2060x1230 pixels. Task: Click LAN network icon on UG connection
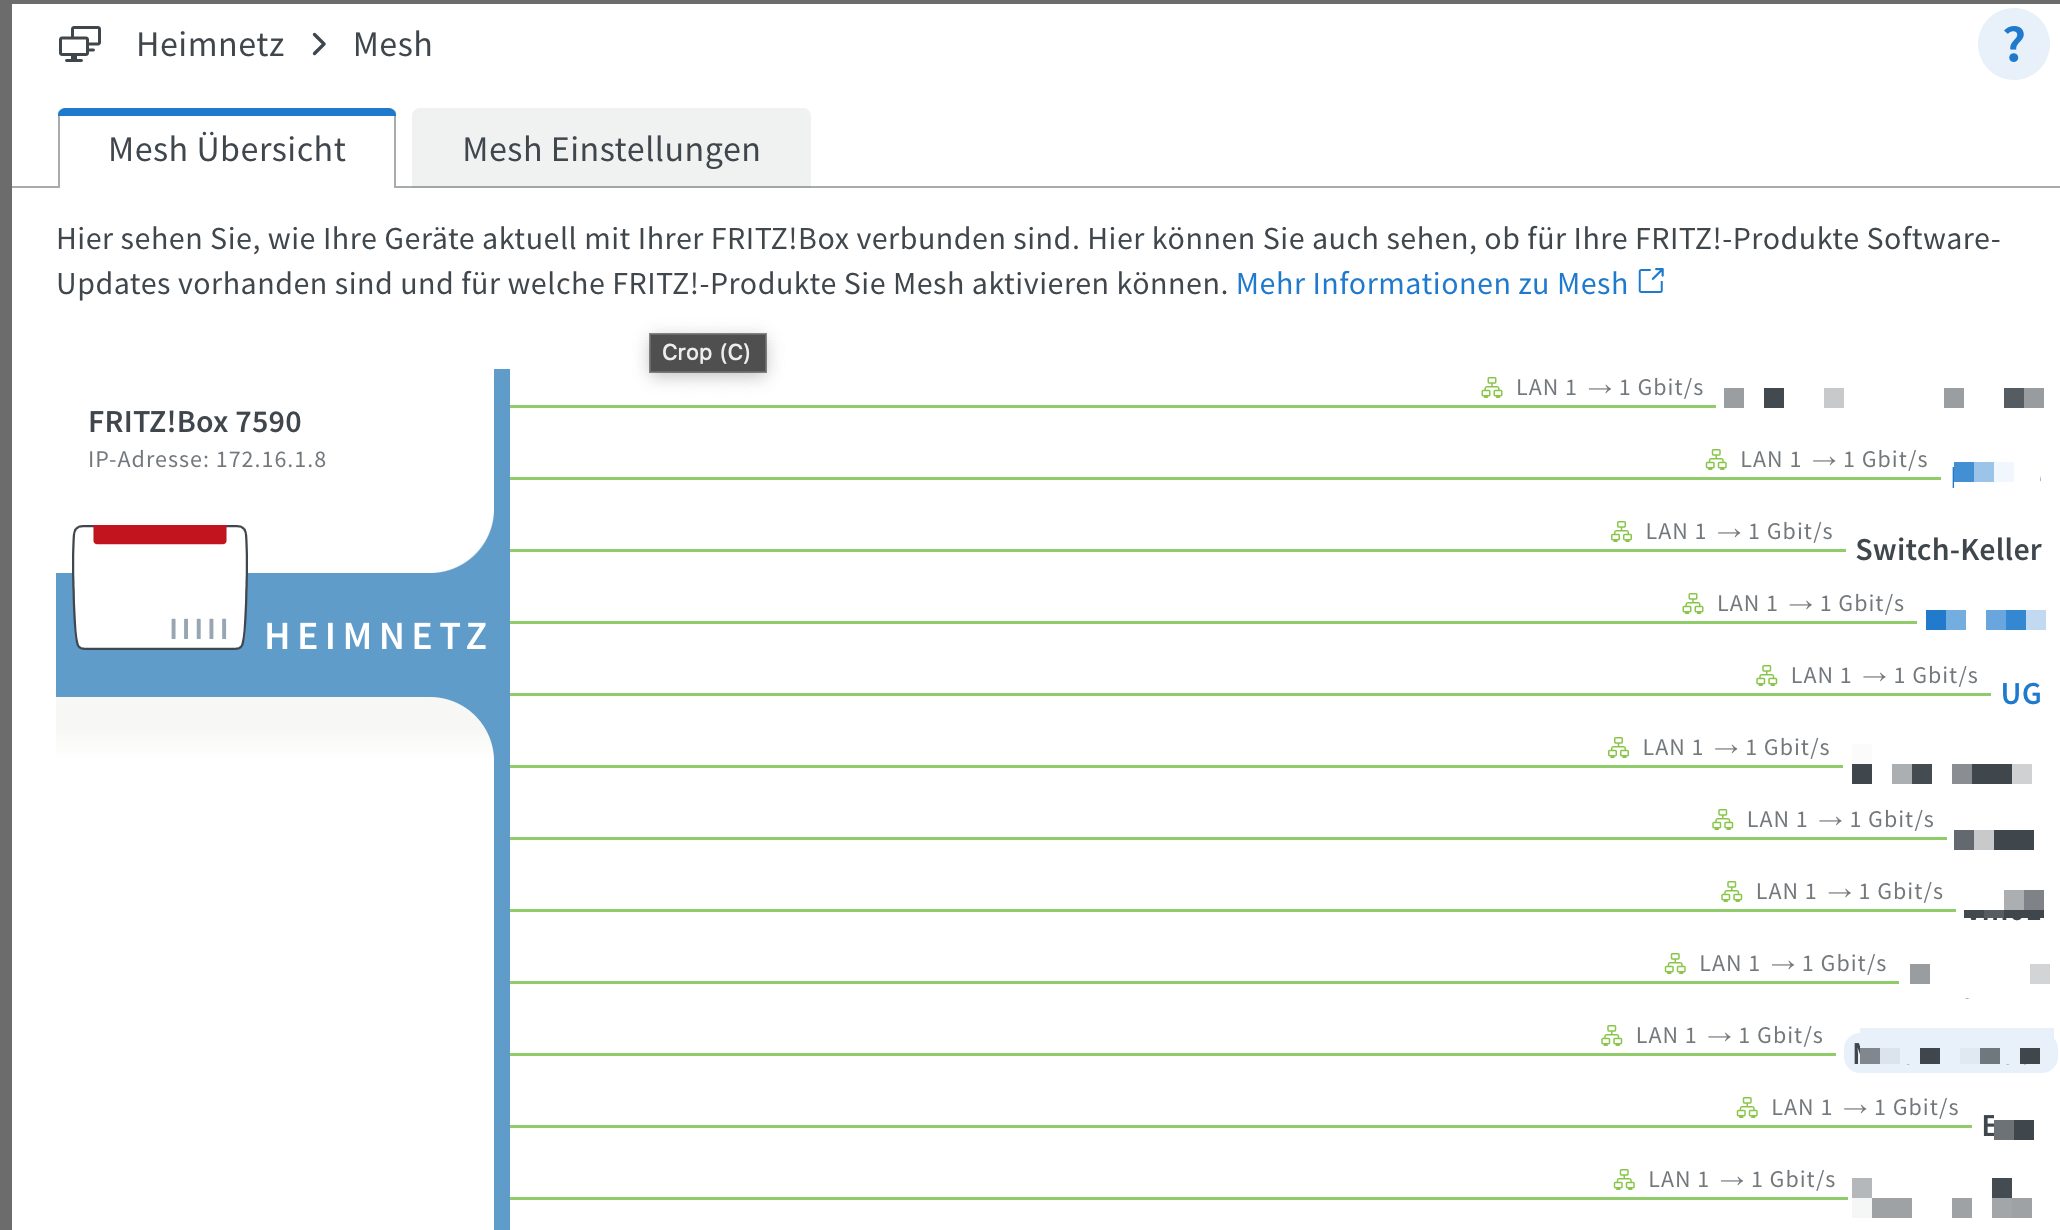pos(1766,676)
